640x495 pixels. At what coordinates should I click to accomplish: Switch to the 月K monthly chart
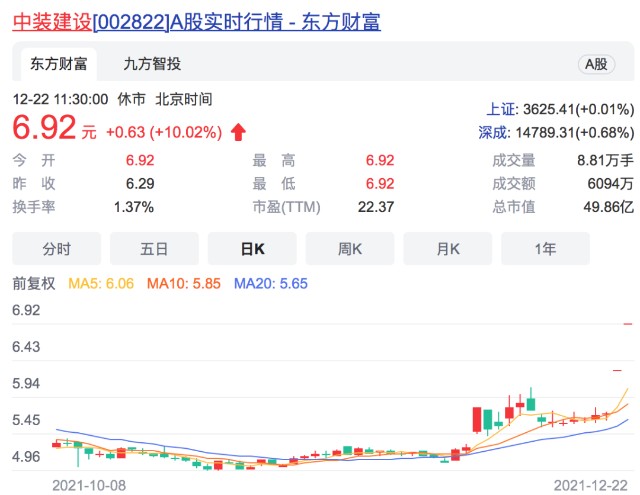[448, 249]
